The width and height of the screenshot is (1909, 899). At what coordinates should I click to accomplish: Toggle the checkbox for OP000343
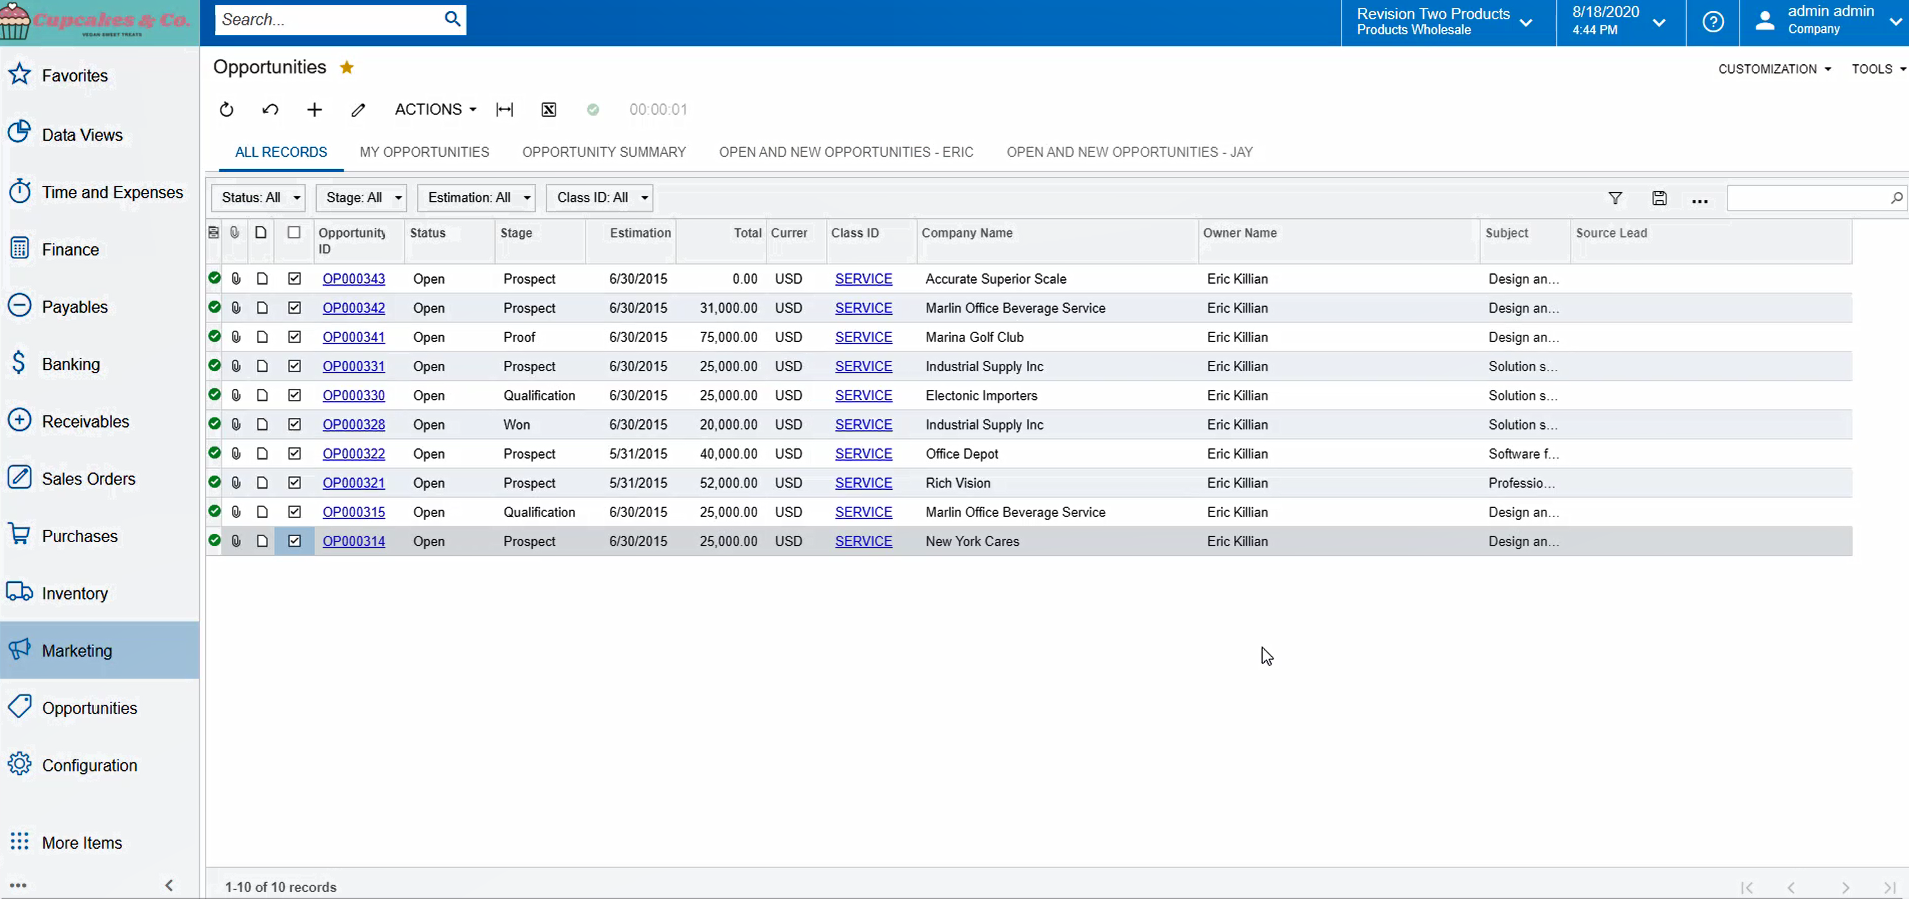tap(294, 279)
